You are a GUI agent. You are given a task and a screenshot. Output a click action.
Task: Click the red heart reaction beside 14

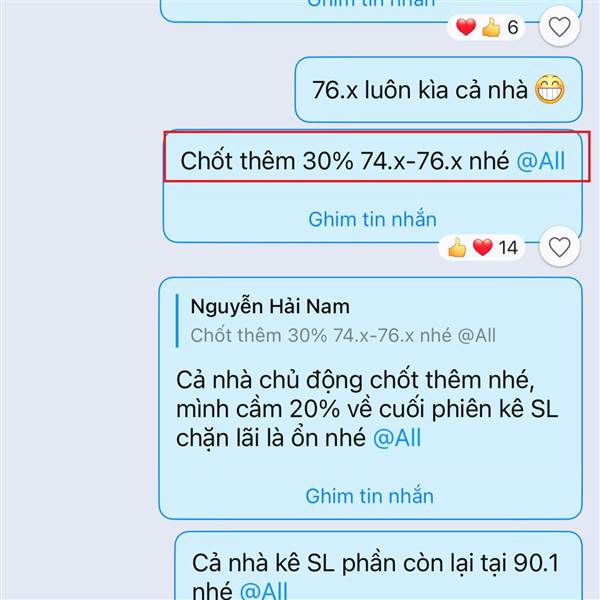coord(483,247)
